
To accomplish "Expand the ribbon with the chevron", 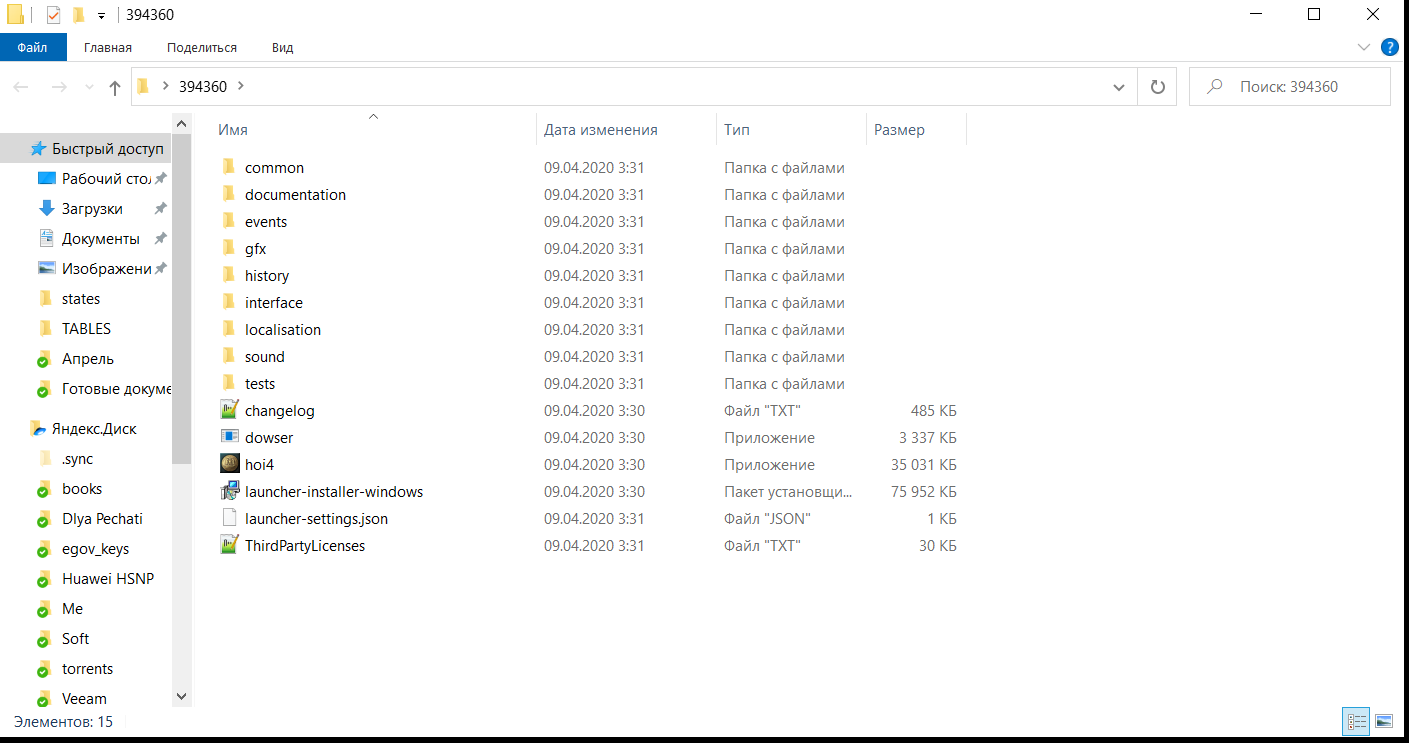I will pos(1364,47).
